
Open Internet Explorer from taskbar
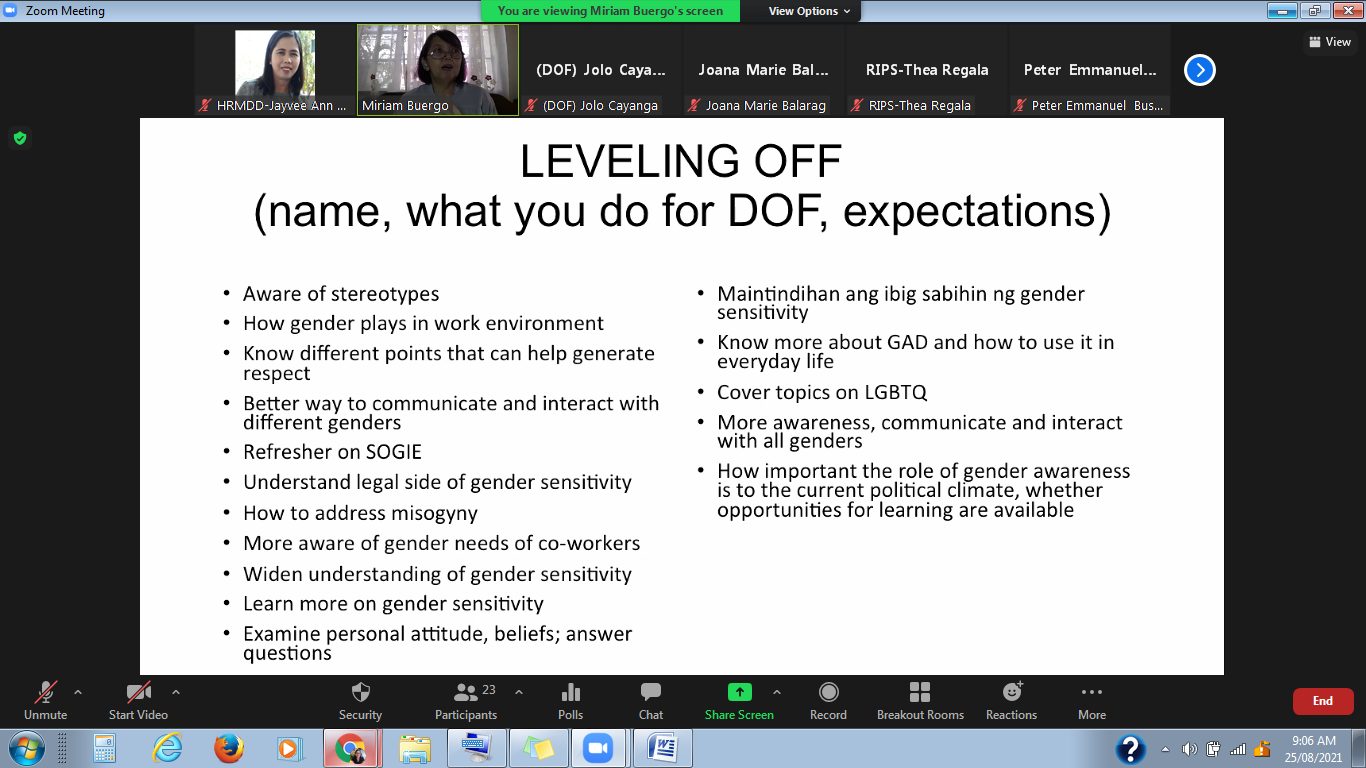tap(167, 748)
